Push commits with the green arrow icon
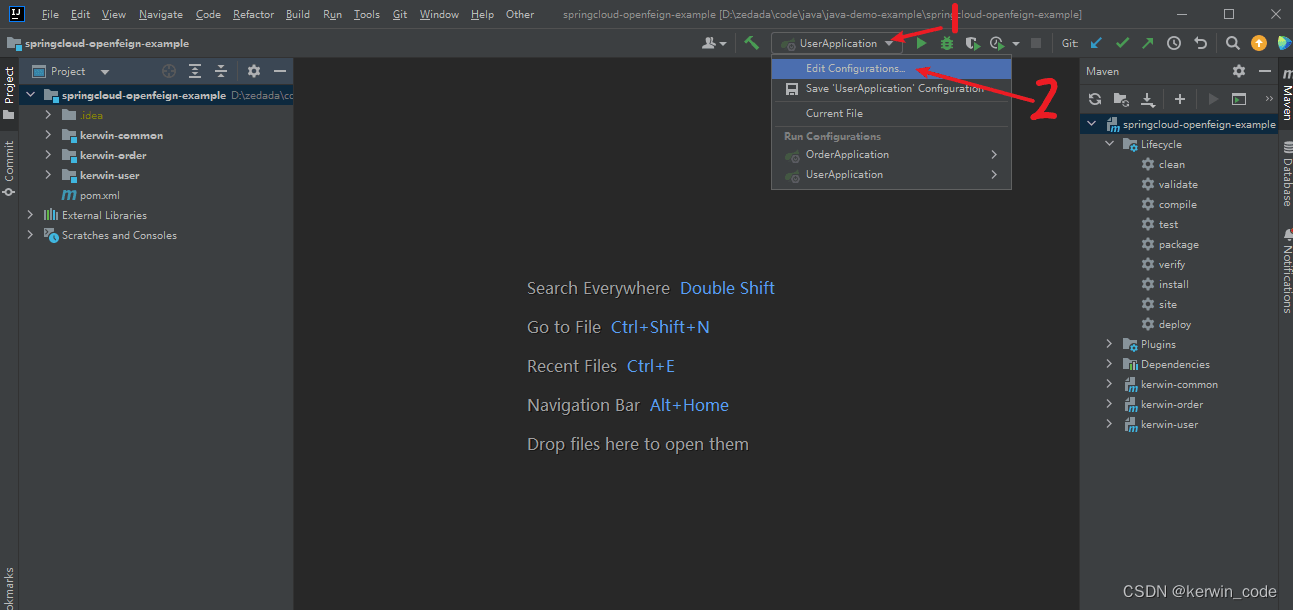 click(x=1146, y=43)
